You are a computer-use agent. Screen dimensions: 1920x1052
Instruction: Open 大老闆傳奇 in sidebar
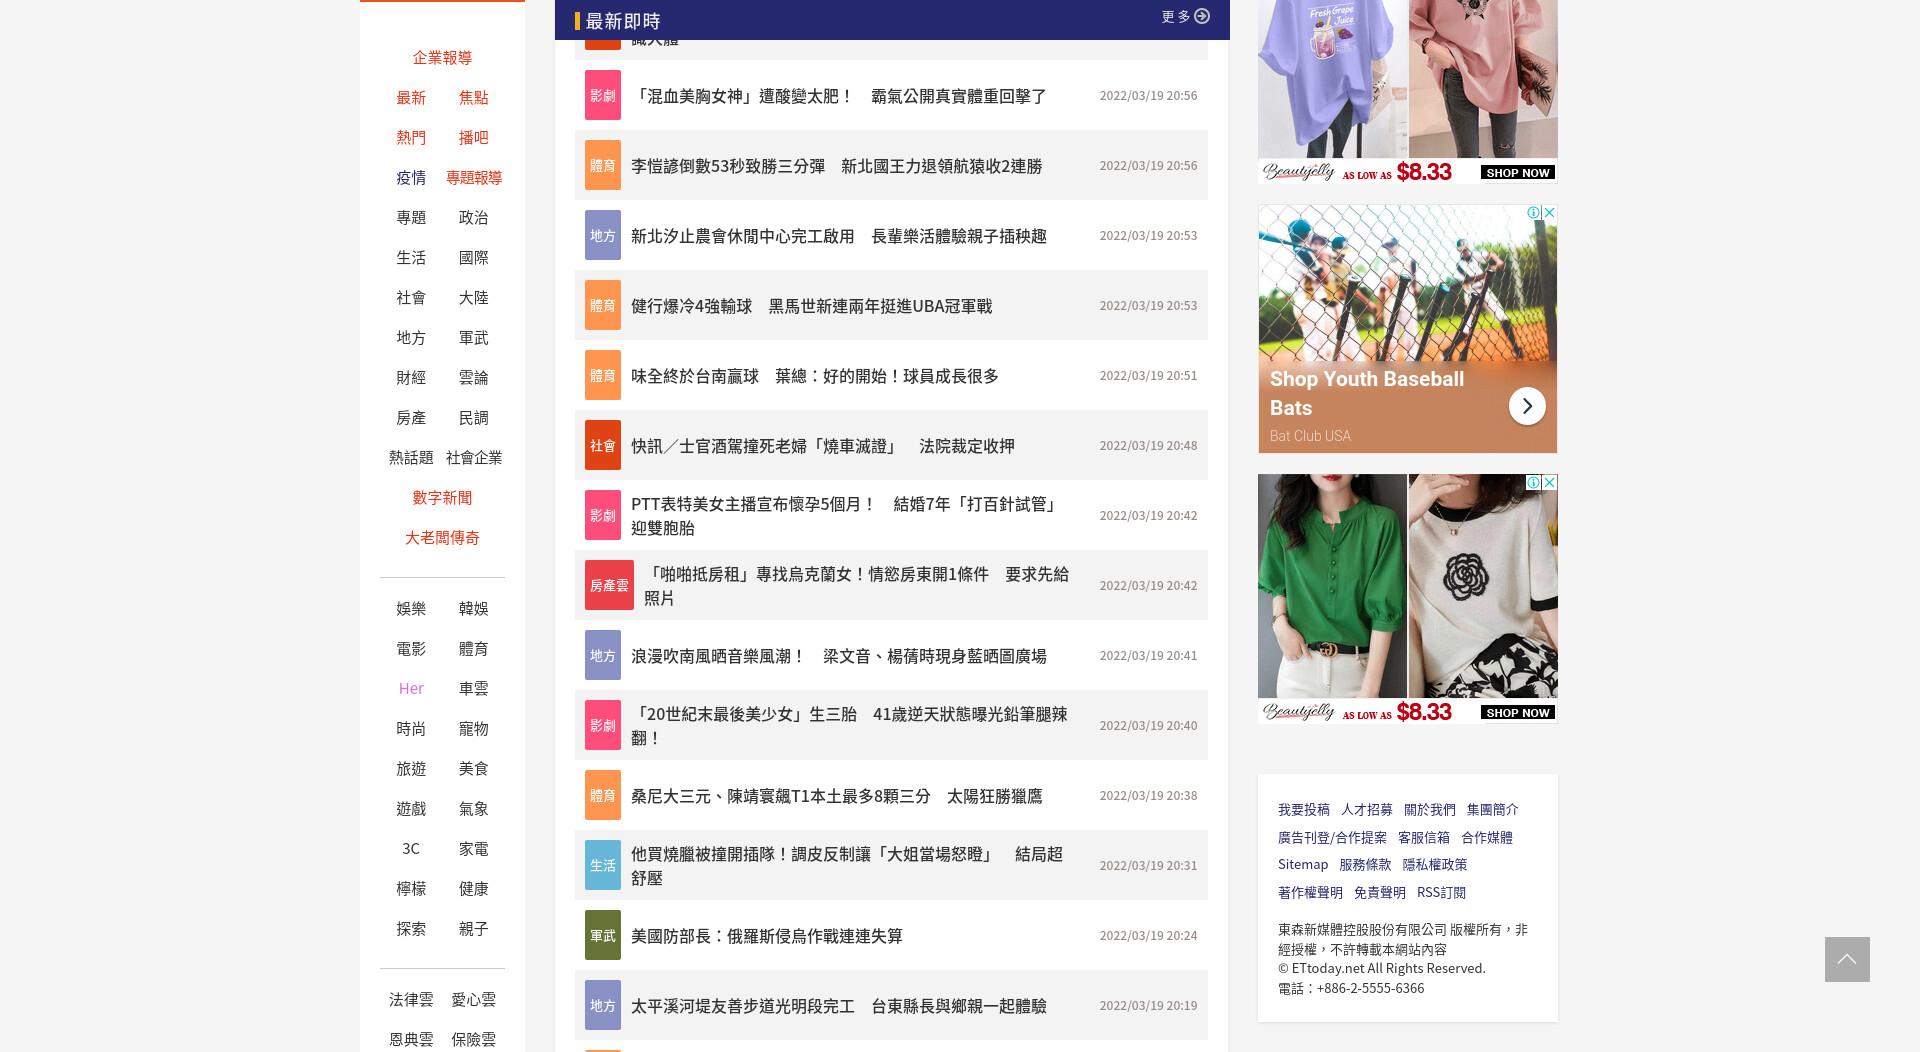pos(442,537)
